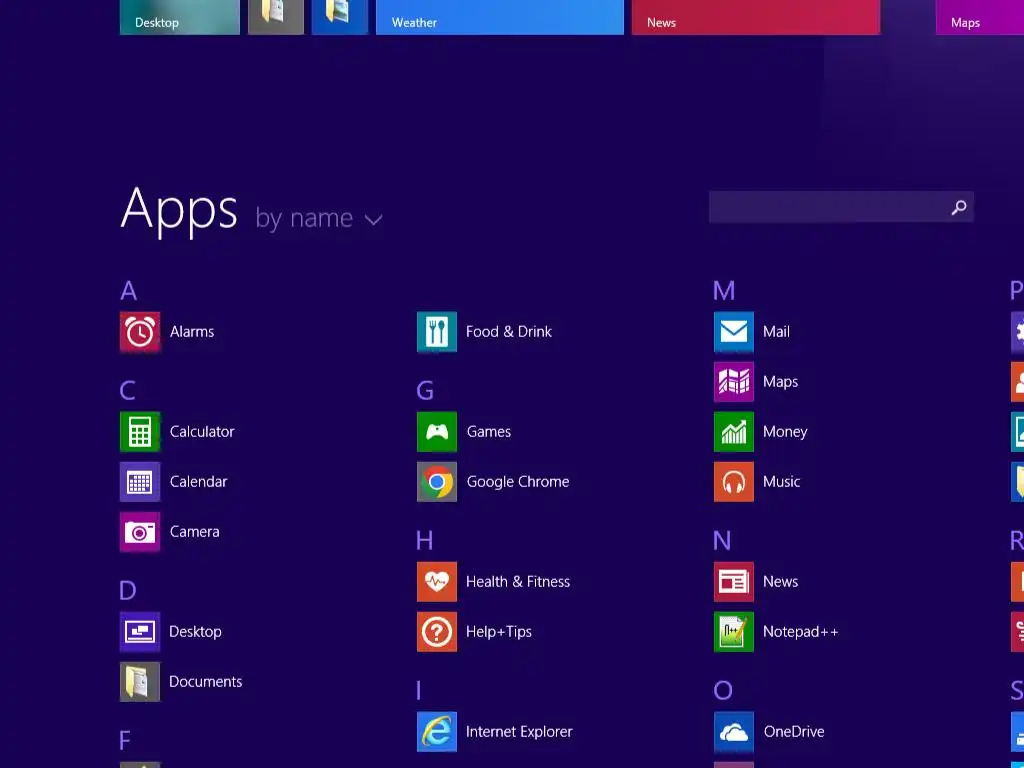
Task: Launch the Calculator icon
Action: pos(140,432)
